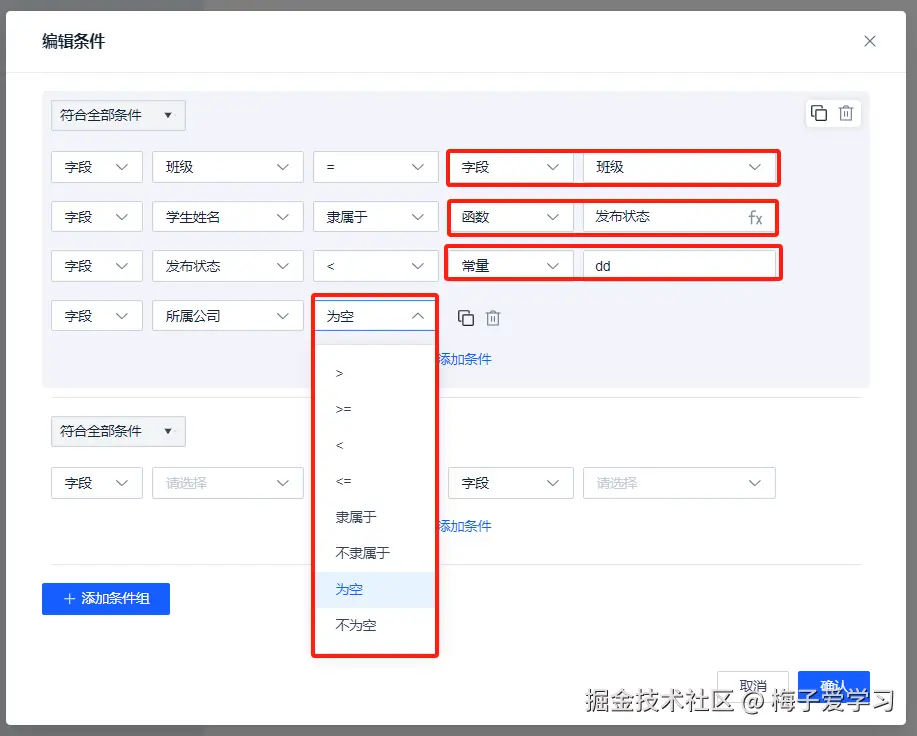Select >= option in operator list
This screenshot has height=736, width=917.
tap(375, 409)
